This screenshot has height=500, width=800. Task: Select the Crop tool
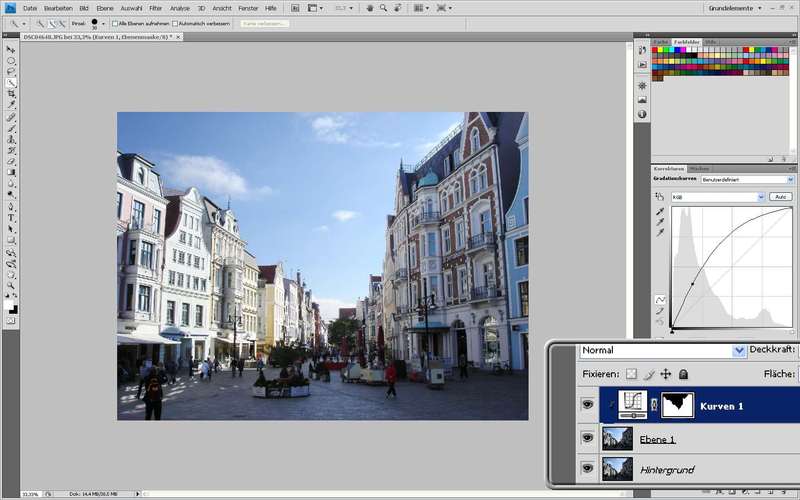pyautogui.click(x=11, y=94)
